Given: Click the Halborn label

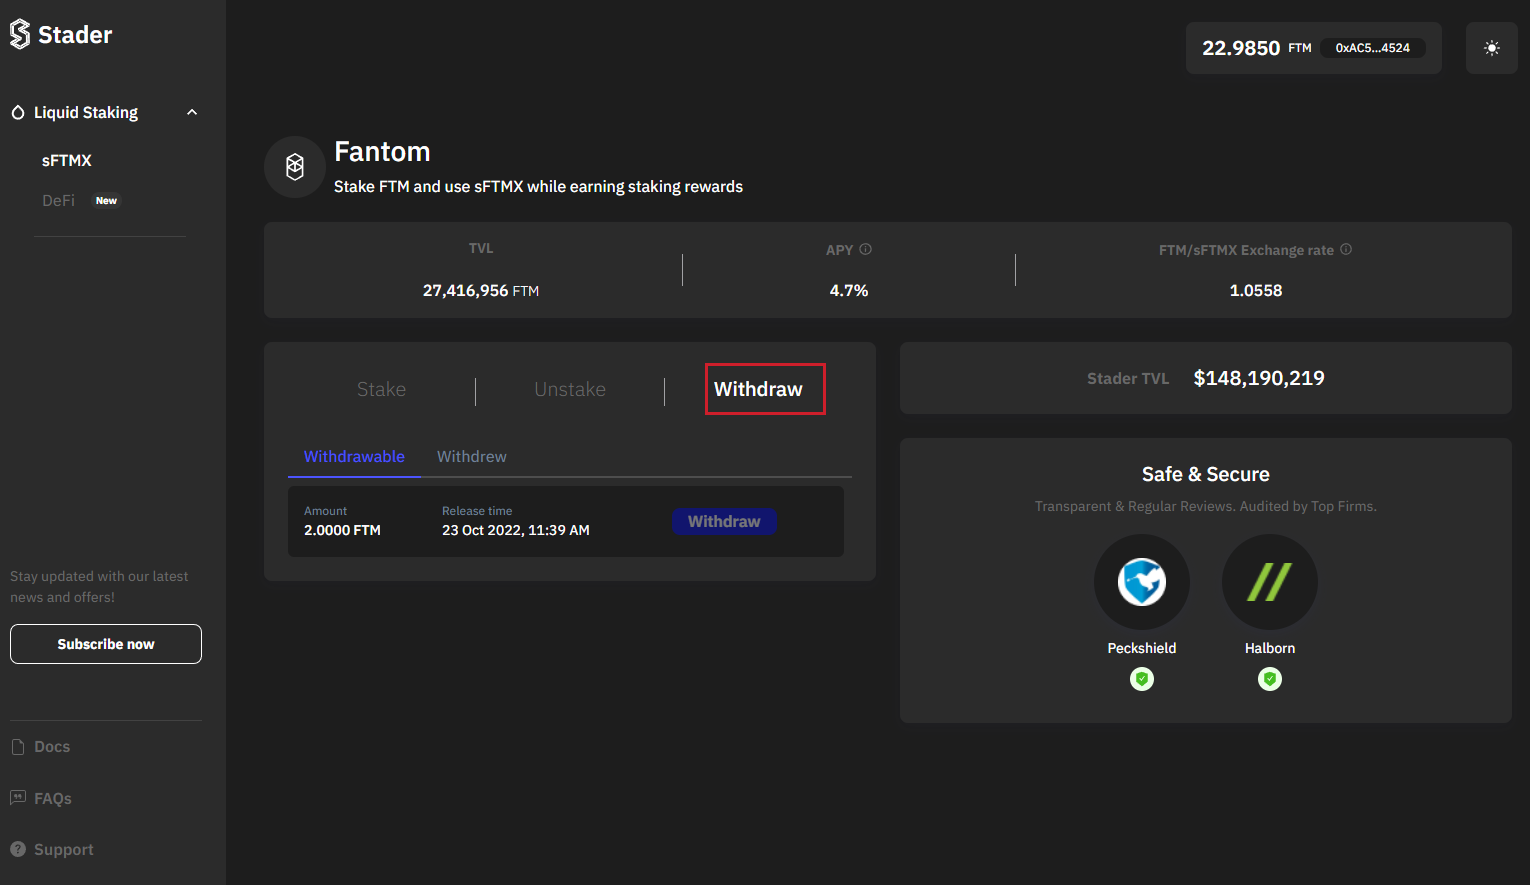Looking at the screenshot, I should [1270, 648].
